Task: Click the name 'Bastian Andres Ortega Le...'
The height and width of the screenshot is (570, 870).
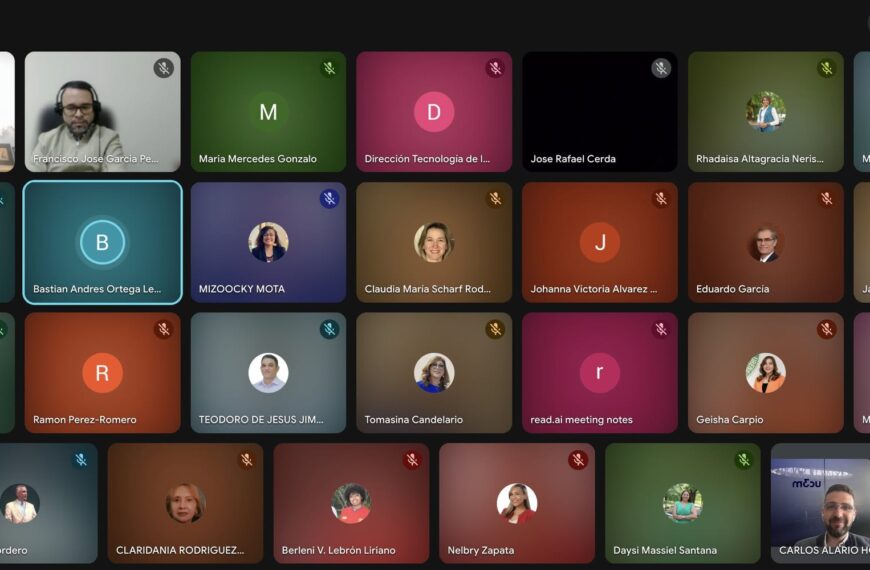Action: [x=97, y=289]
